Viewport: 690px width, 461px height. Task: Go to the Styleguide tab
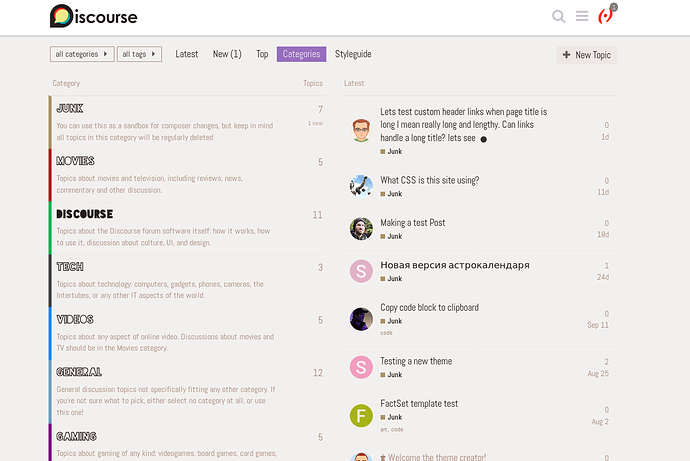(353, 54)
